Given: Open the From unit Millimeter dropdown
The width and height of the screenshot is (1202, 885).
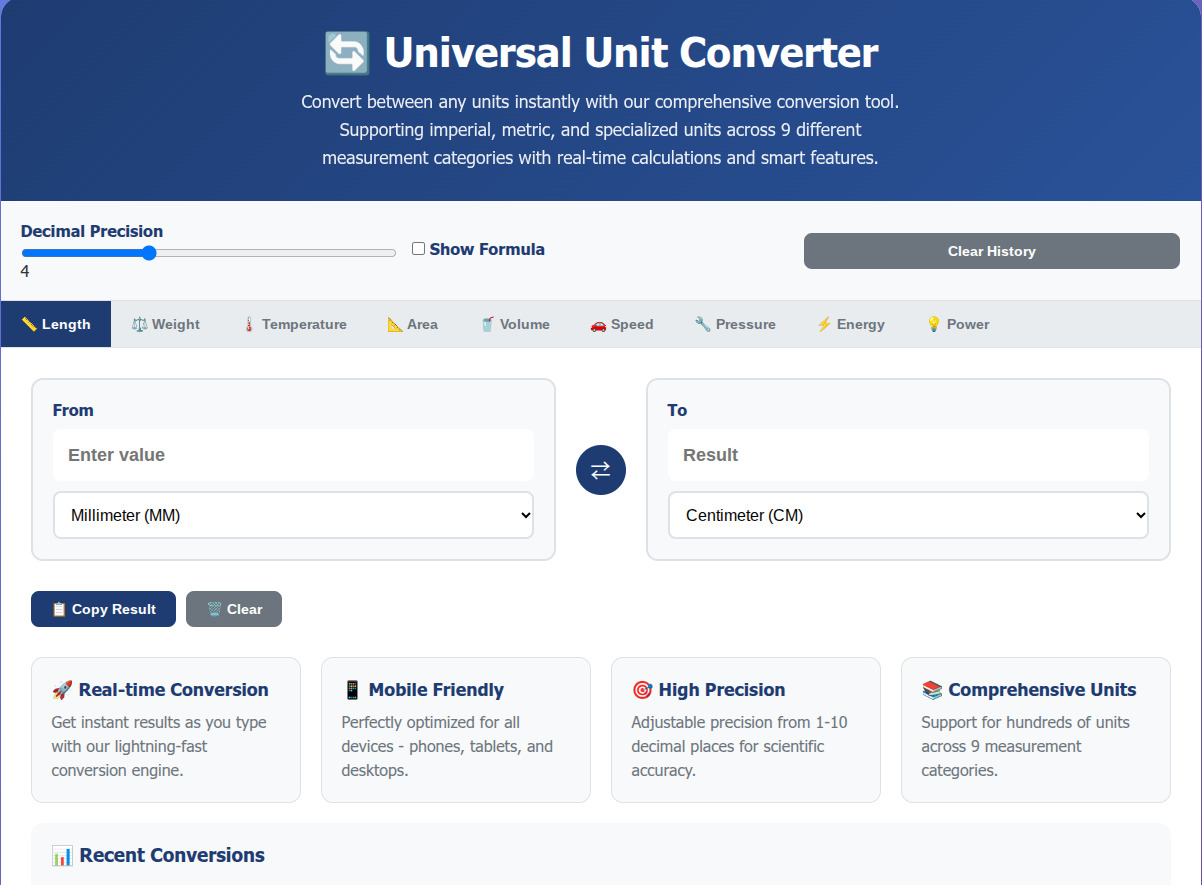Looking at the screenshot, I should [x=293, y=515].
